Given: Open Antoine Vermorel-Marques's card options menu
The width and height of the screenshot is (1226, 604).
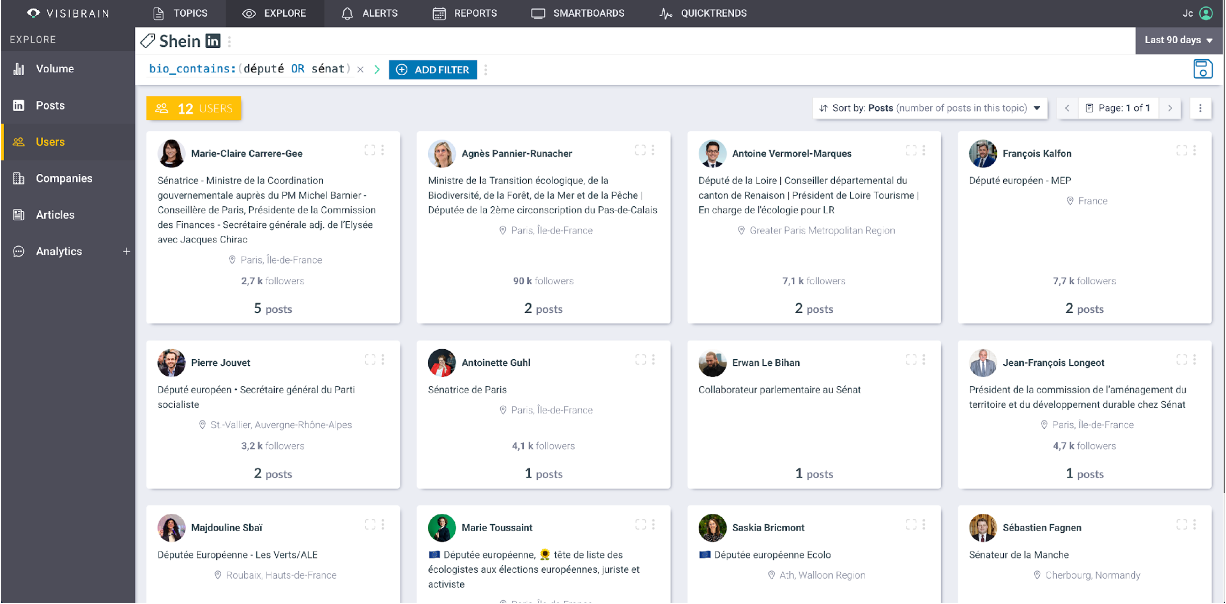Looking at the screenshot, I should pyautogui.click(x=924, y=150).
